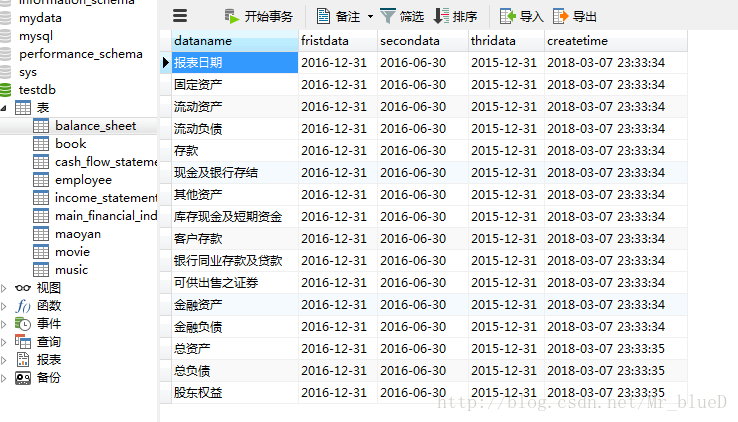Click the createtime column header
738x422 pixels.
coord(616,41)
